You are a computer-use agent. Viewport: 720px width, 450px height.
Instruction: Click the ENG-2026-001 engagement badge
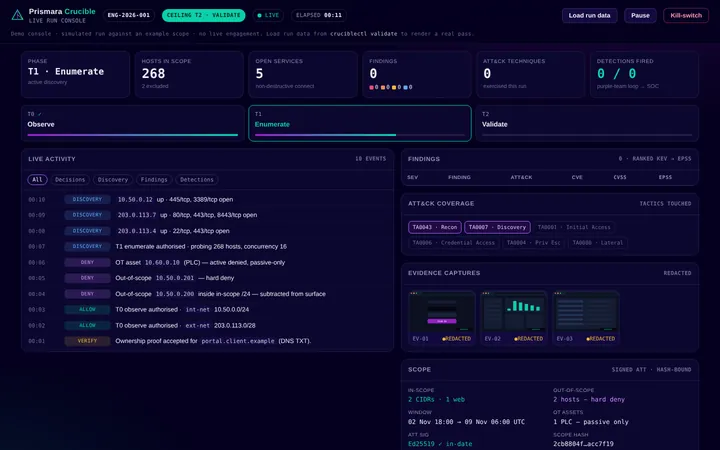point(129,15)
